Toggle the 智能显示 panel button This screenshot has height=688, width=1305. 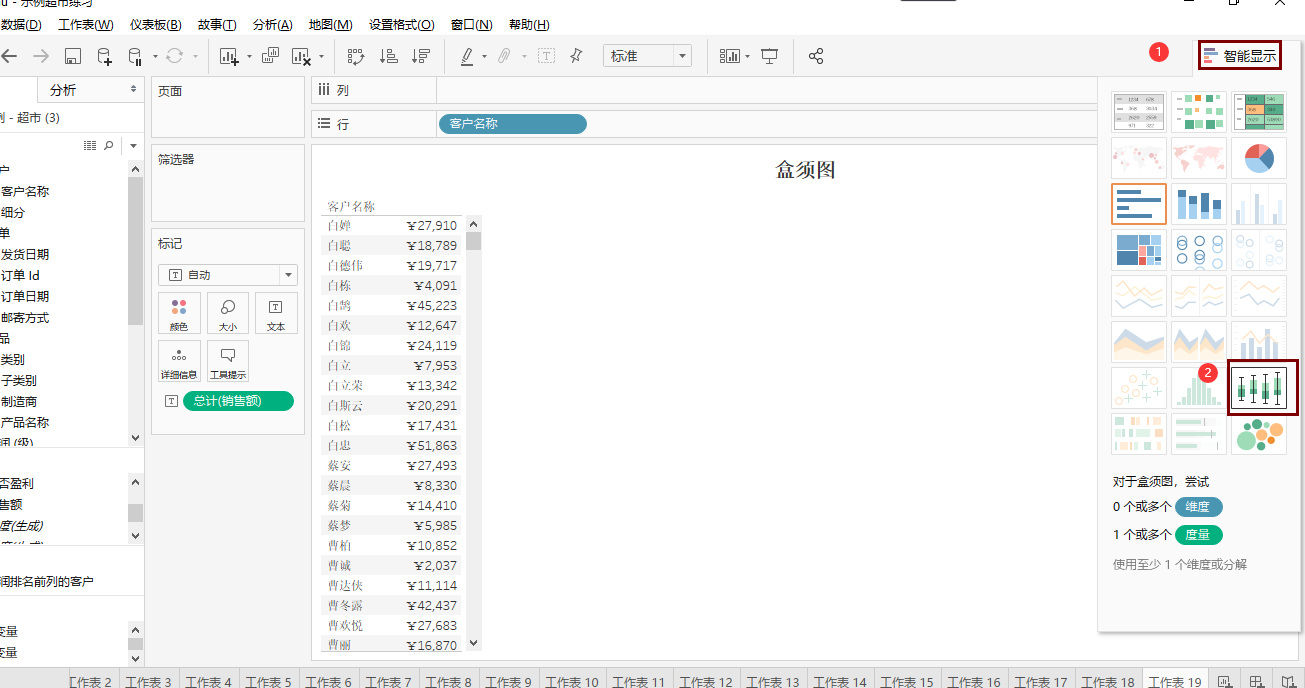(x=1239, y=55)
